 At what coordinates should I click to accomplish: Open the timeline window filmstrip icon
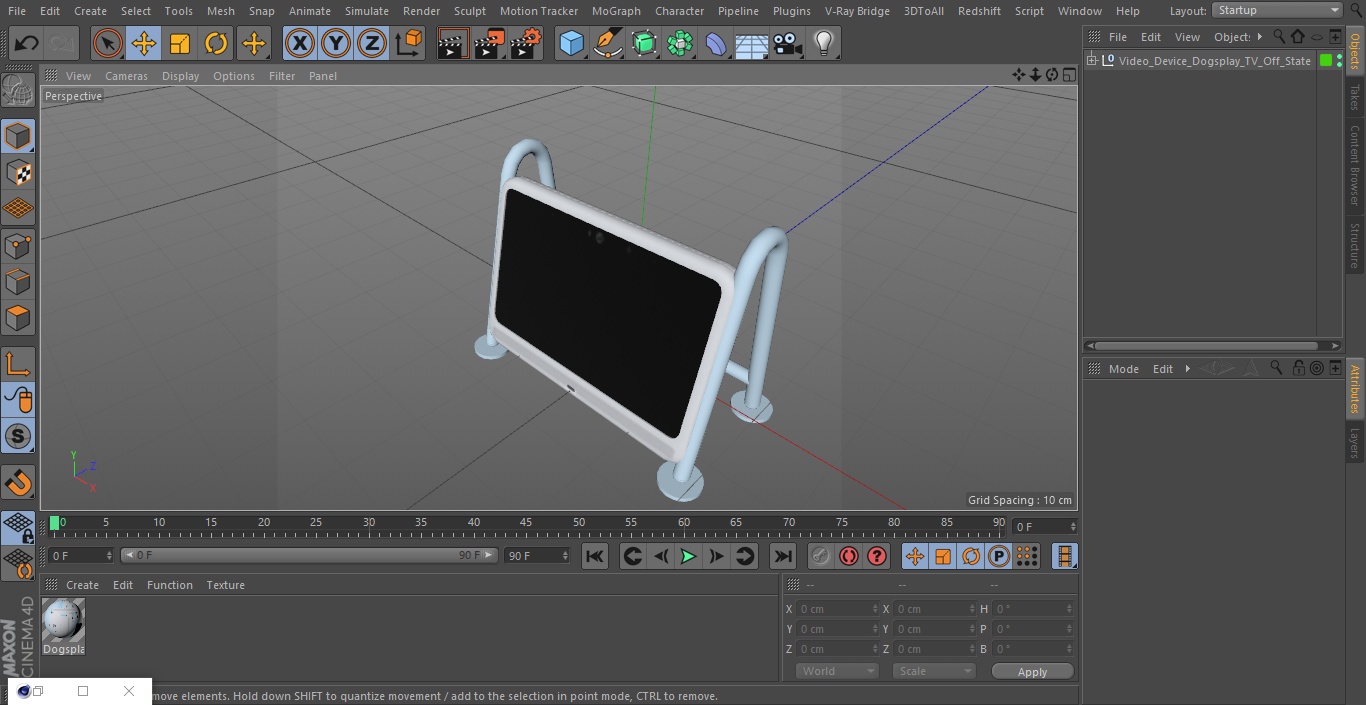pos(1066,557)
